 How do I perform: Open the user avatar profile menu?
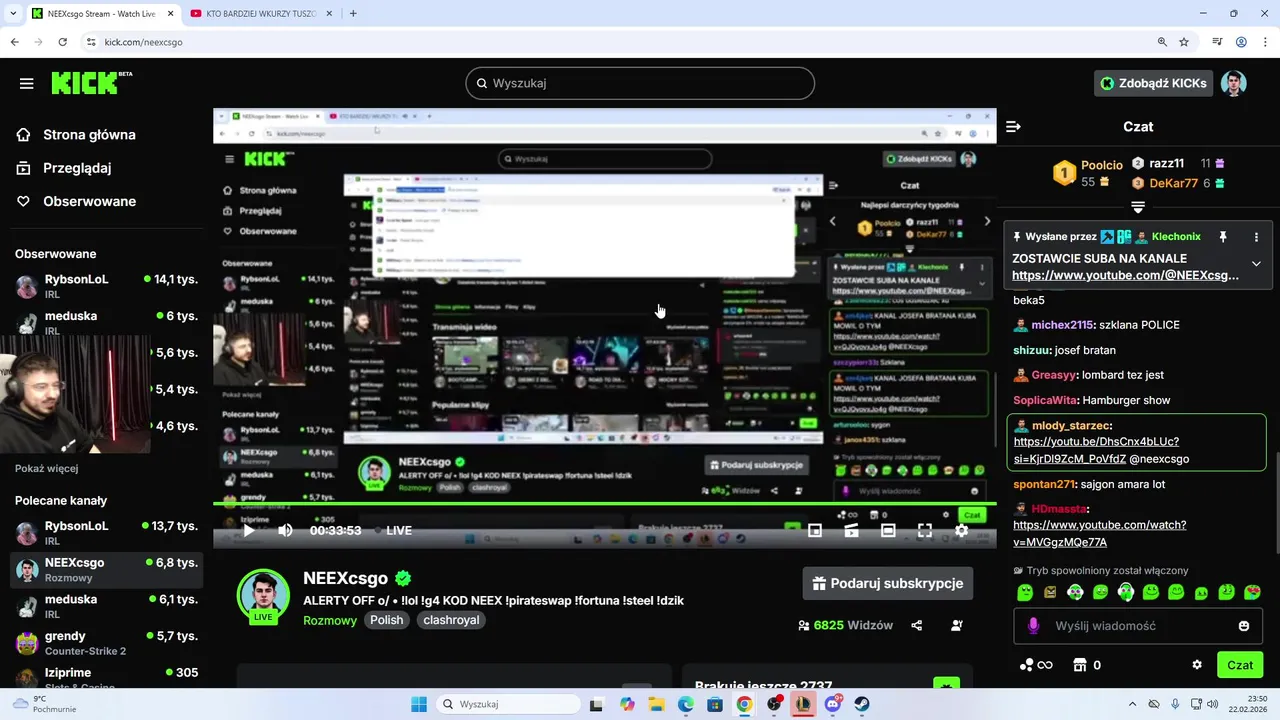pos(1234,84)
